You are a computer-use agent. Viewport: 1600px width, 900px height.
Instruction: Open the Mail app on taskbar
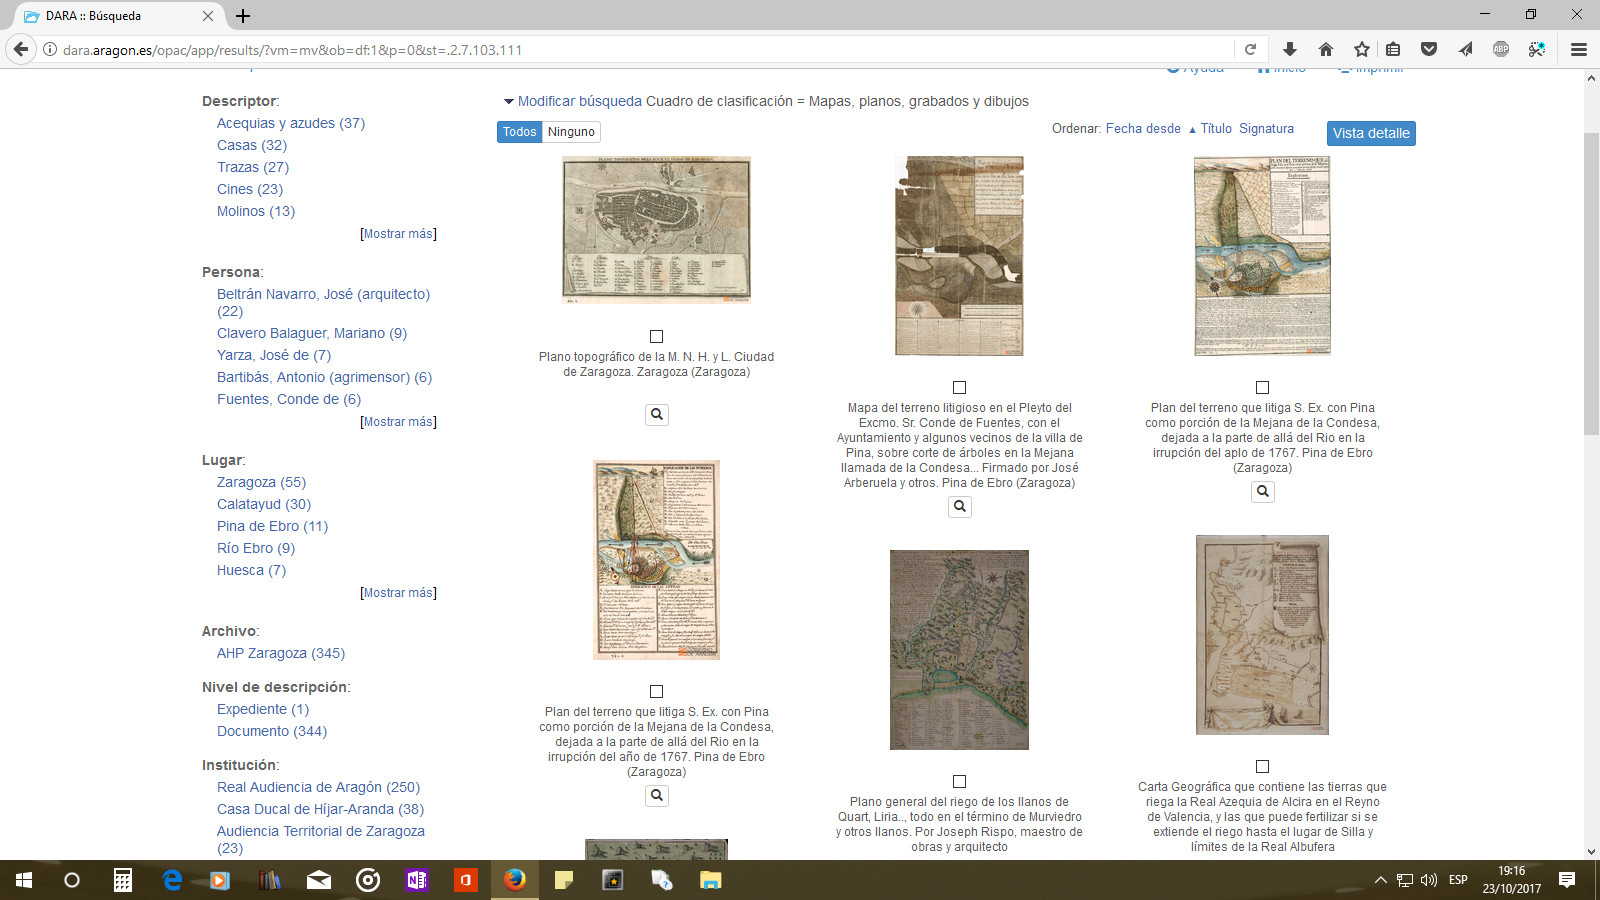click(x=319, y=880)
